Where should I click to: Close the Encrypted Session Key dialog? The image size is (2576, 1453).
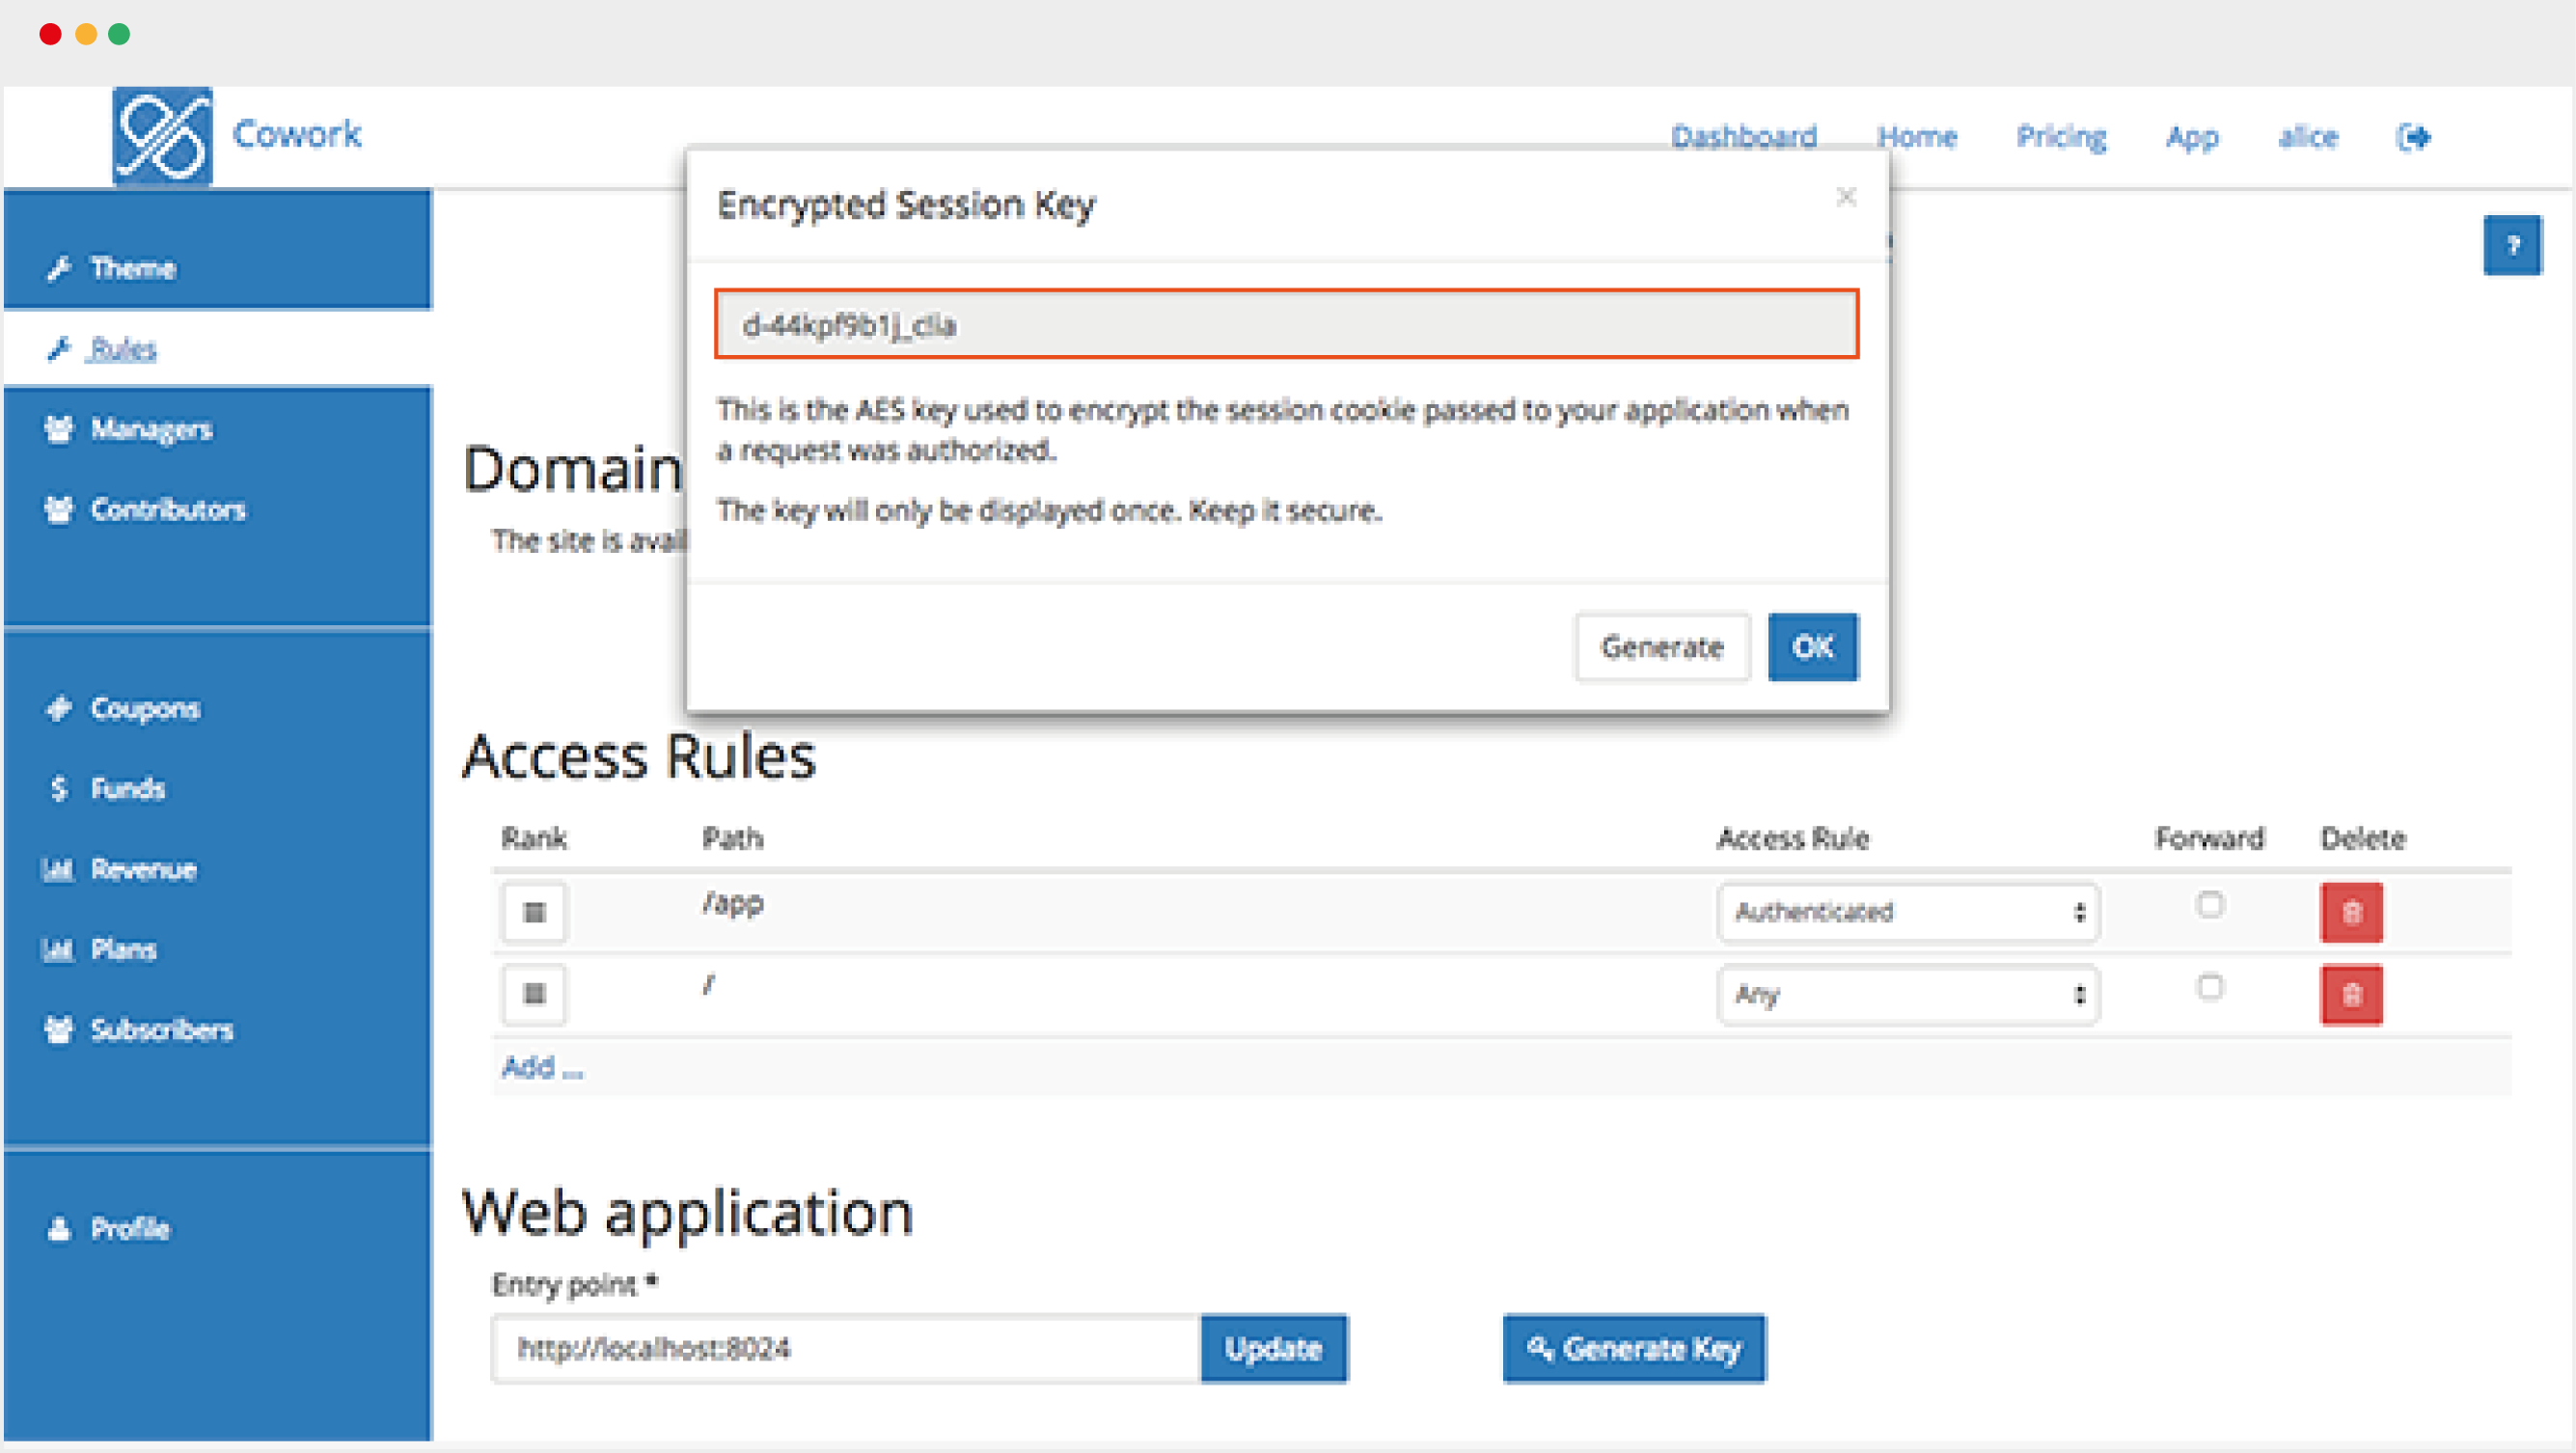(1846, 197)
